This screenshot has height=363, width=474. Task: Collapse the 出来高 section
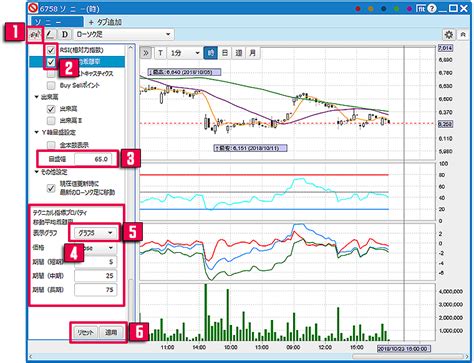click(x=37, y=97)
